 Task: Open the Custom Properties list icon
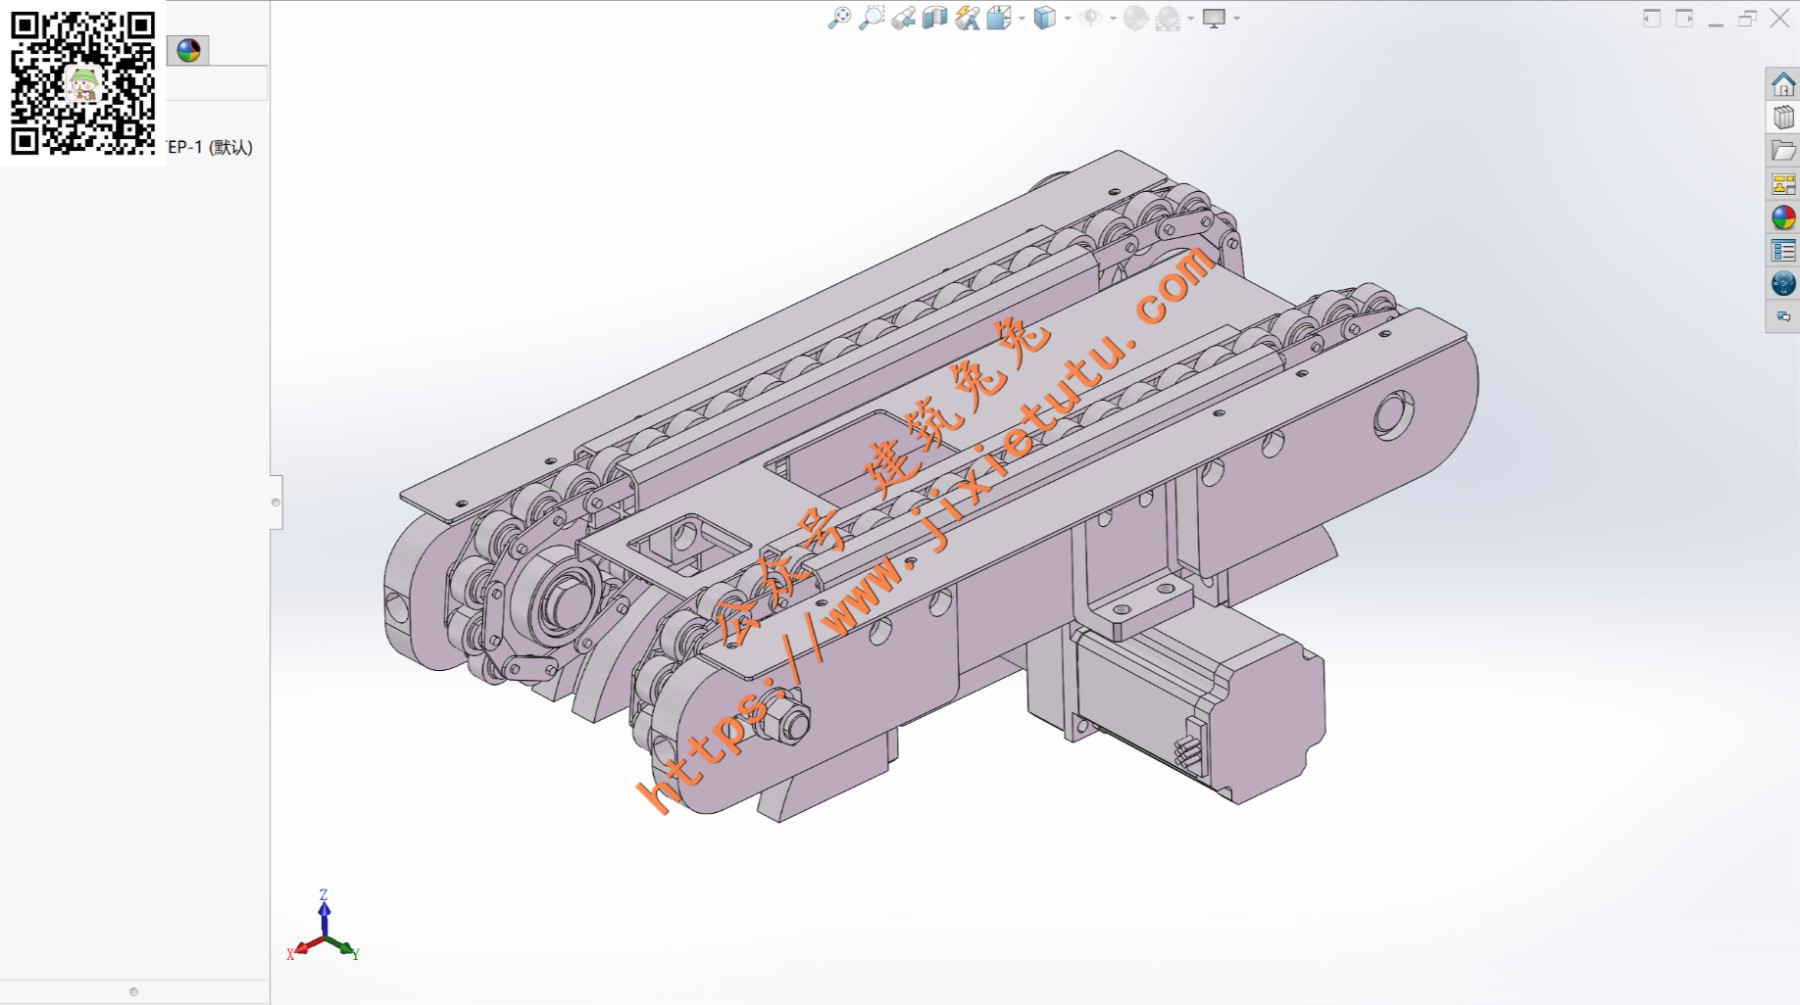coord(1783,250)
